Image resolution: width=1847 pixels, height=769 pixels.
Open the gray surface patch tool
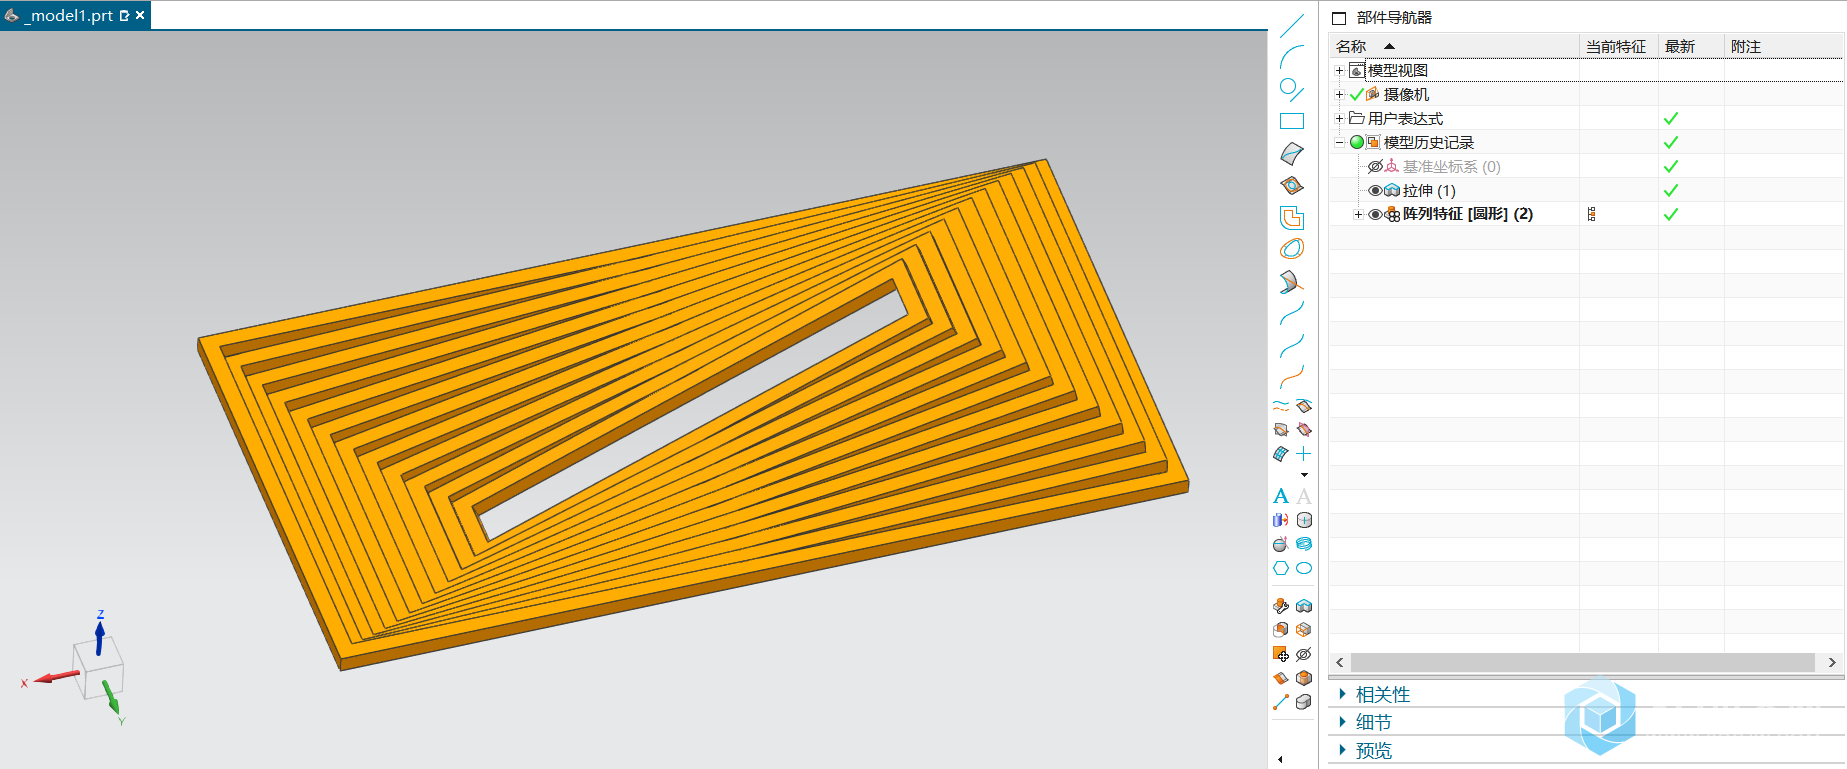(x=1292, y=154)
